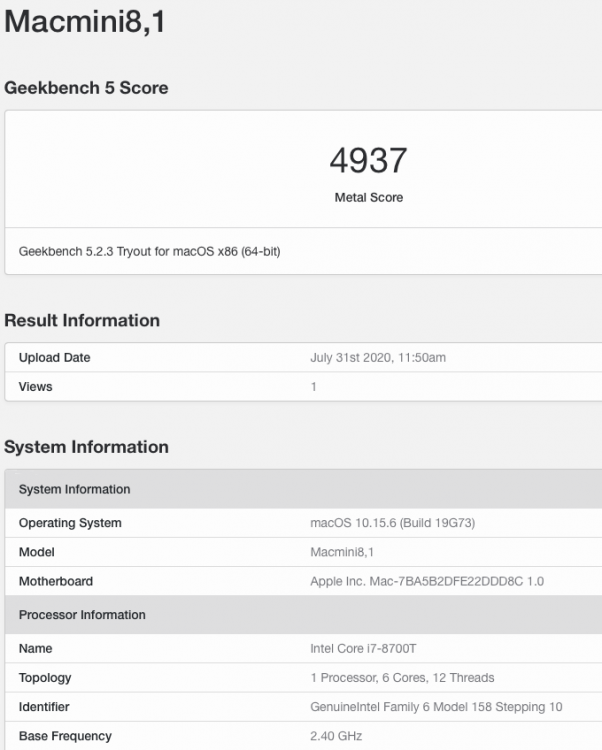Click the Identifier label
Screen dimensions: 602x750
tap(44, 706)
